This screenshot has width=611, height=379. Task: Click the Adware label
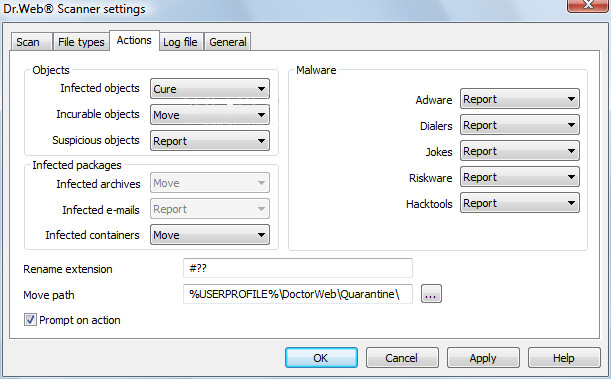click(x=434, y=100)
